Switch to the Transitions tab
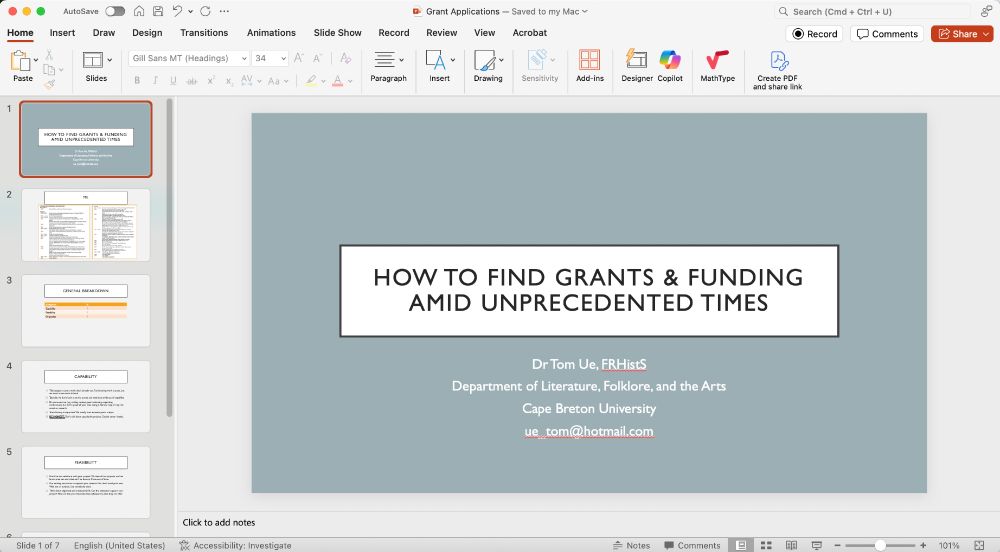1000x552 pixels. click(x=204, y=33)
